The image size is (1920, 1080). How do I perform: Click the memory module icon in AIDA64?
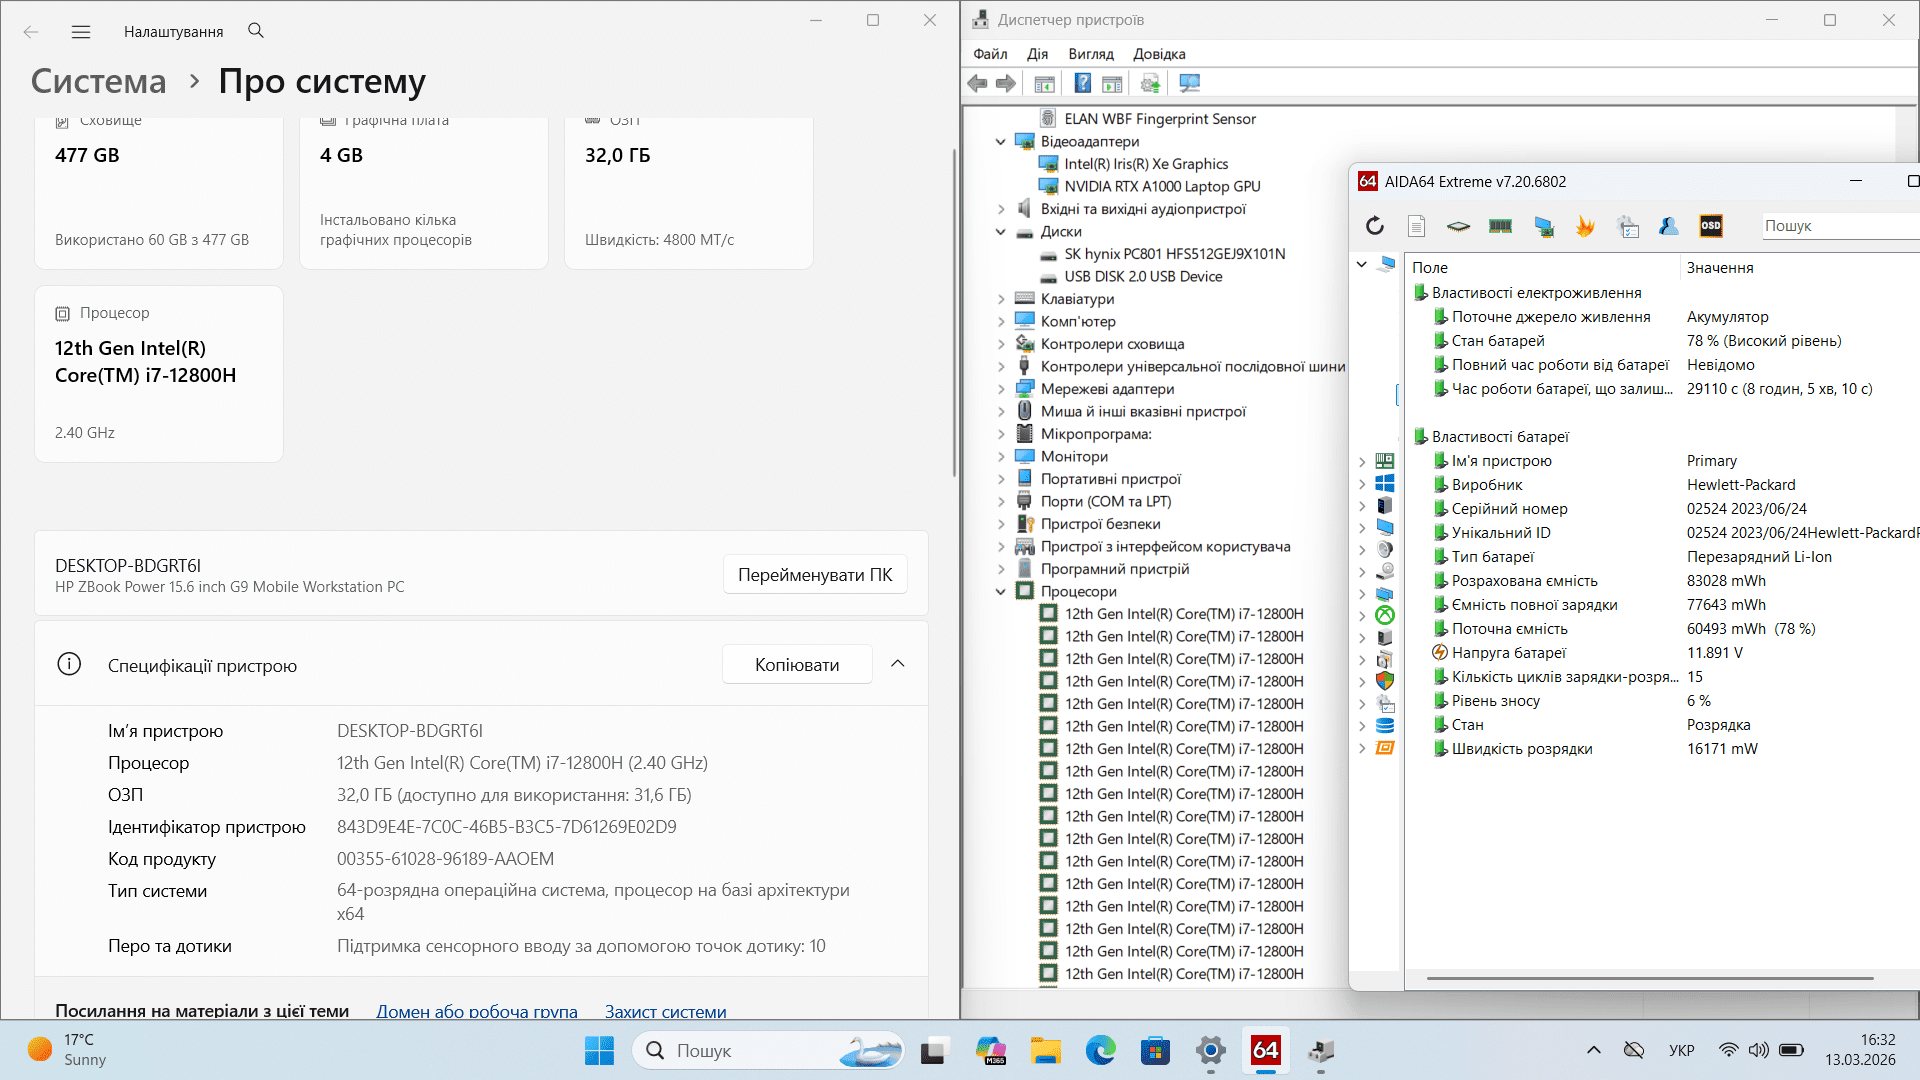1500,226
